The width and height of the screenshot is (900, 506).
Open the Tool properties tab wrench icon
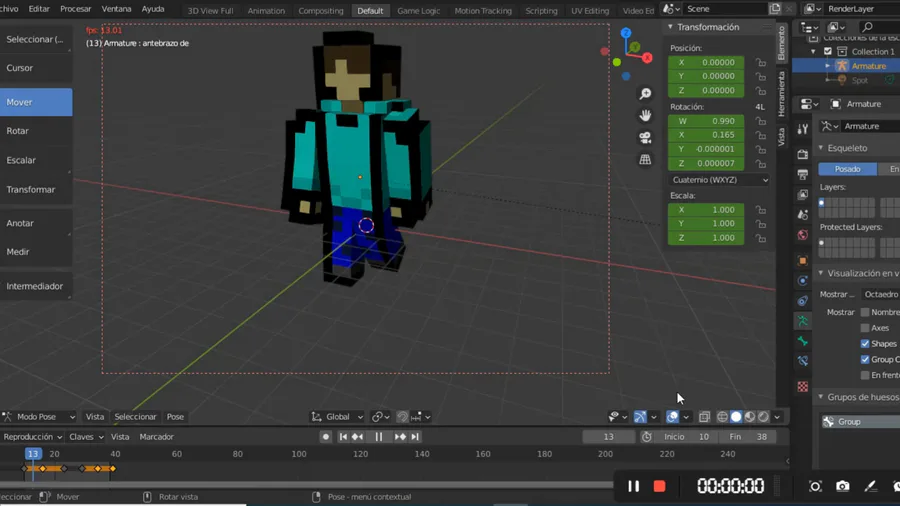point(803,129)
